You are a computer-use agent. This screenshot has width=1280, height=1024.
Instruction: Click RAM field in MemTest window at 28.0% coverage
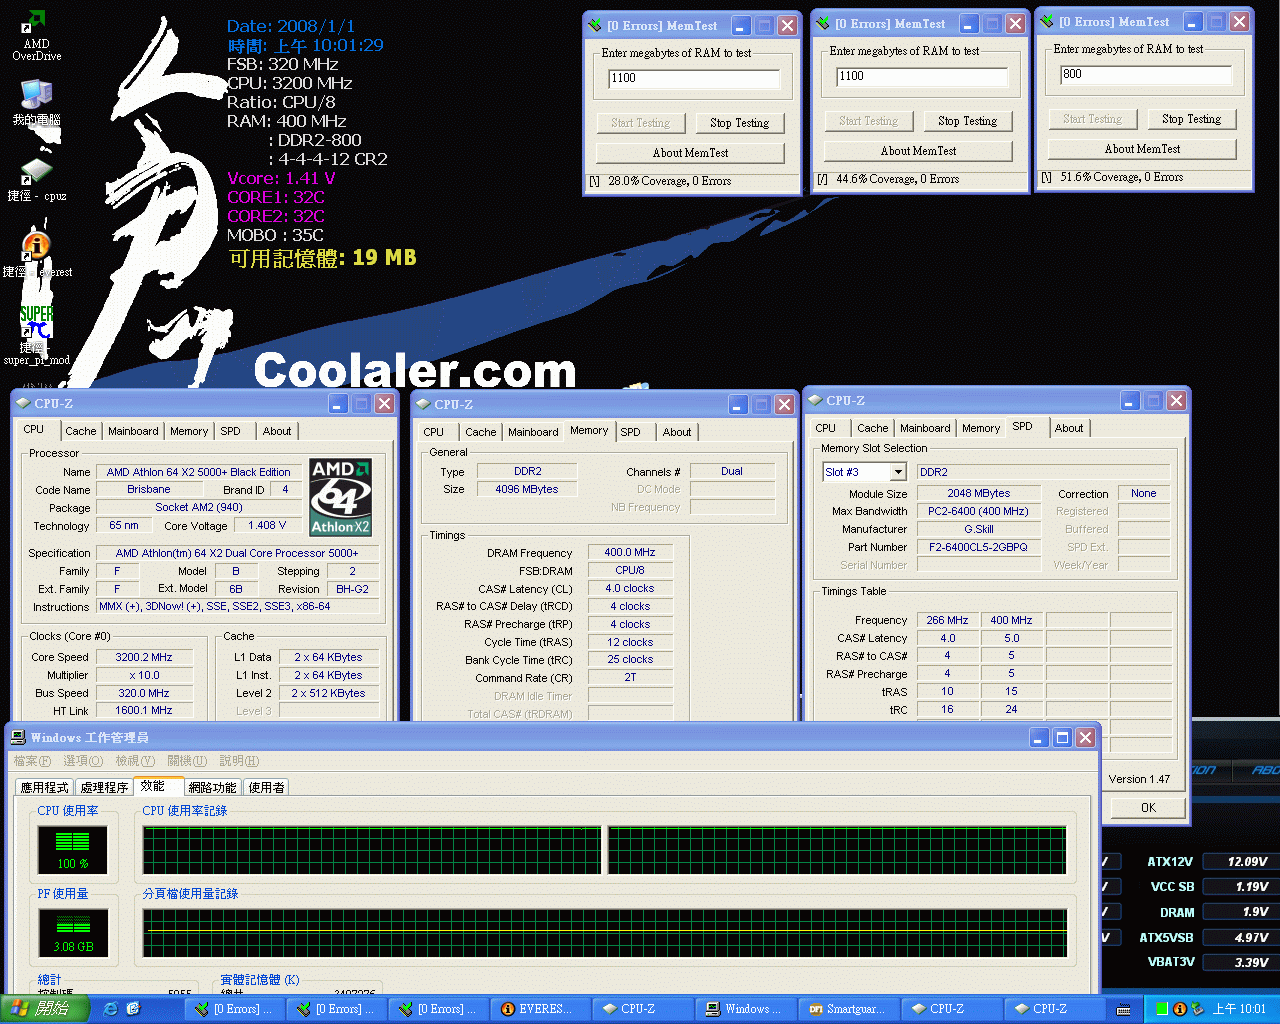pyautogui.click(x=694, y=79)
